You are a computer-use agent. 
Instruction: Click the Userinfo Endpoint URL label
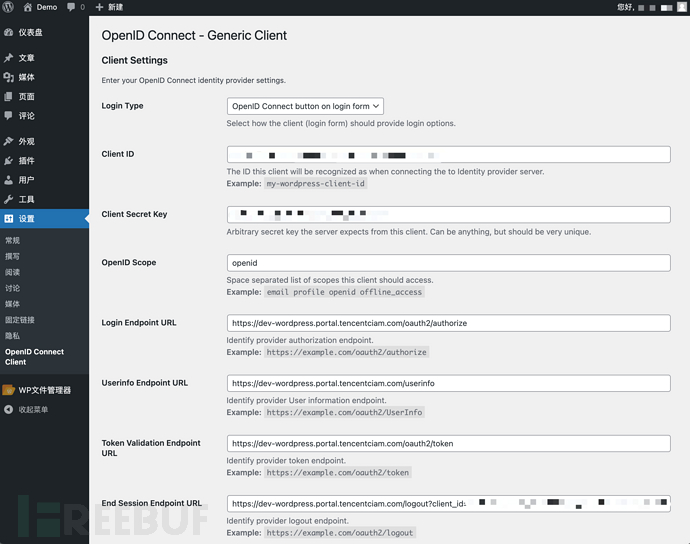click(x=145, y=383)
